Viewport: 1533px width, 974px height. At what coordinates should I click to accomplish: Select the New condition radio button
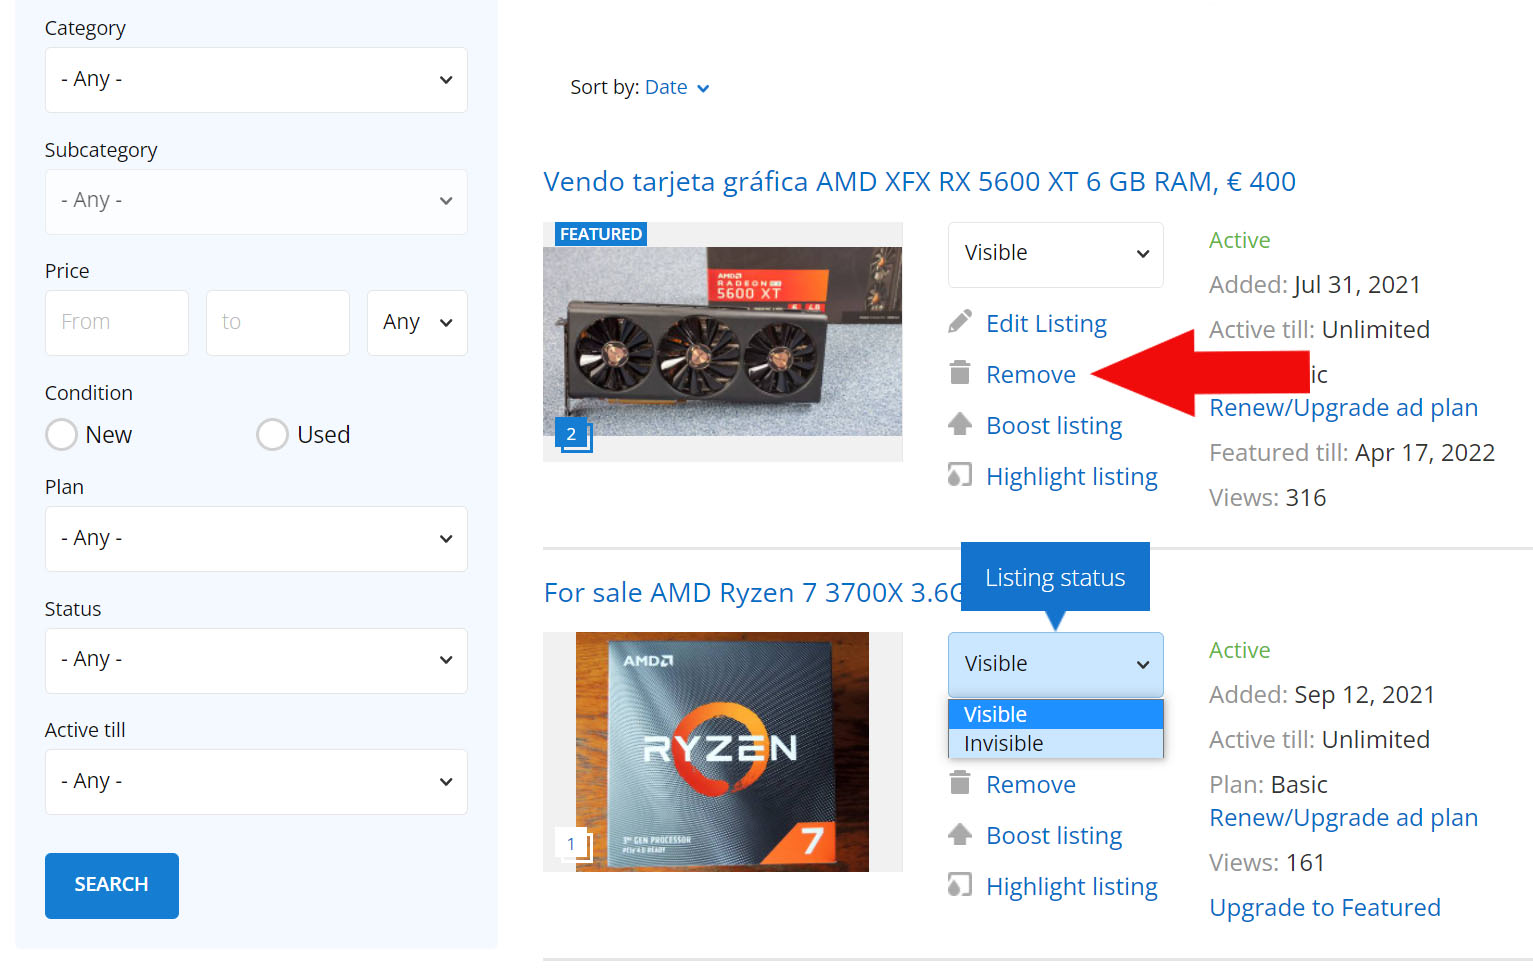point(61,434)
